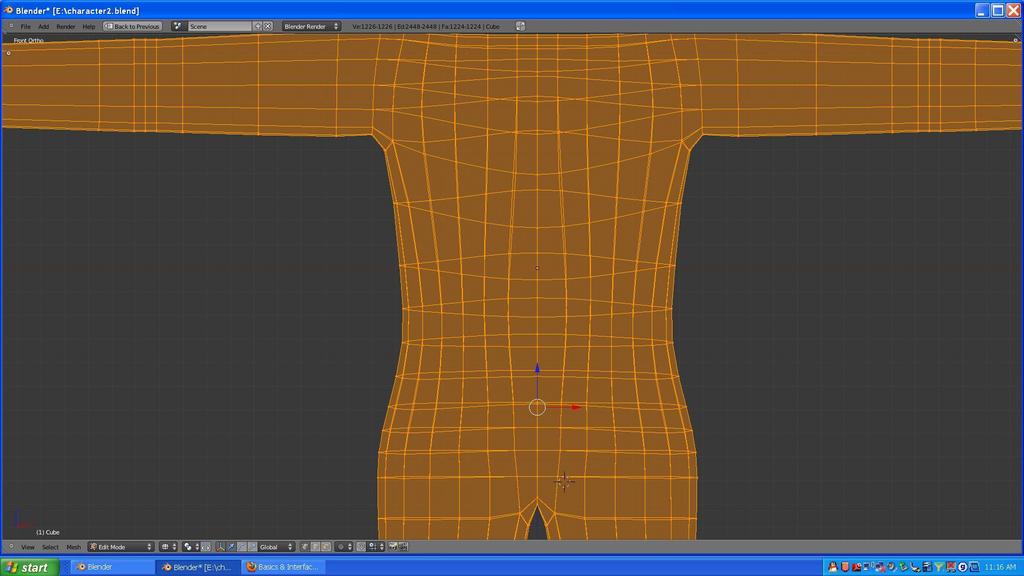Enable the translate manipulator arrow
1024x576 pixels.
coord(231,547)
